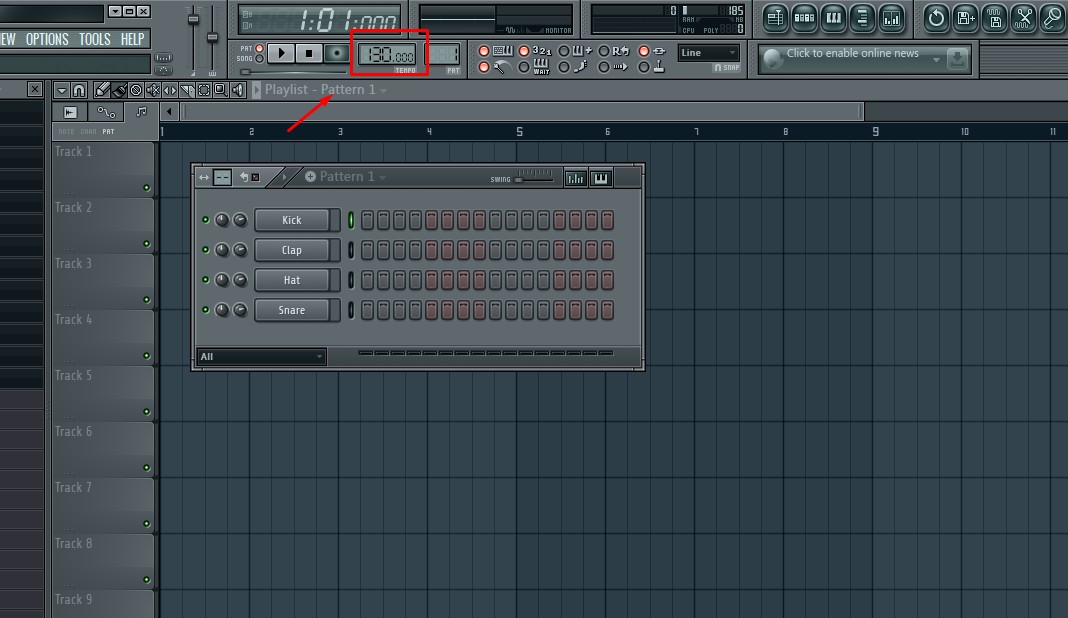Open the Step sequencer toolbar icon
Viewport: 1068px width, 618px height.
click(803, 18)
